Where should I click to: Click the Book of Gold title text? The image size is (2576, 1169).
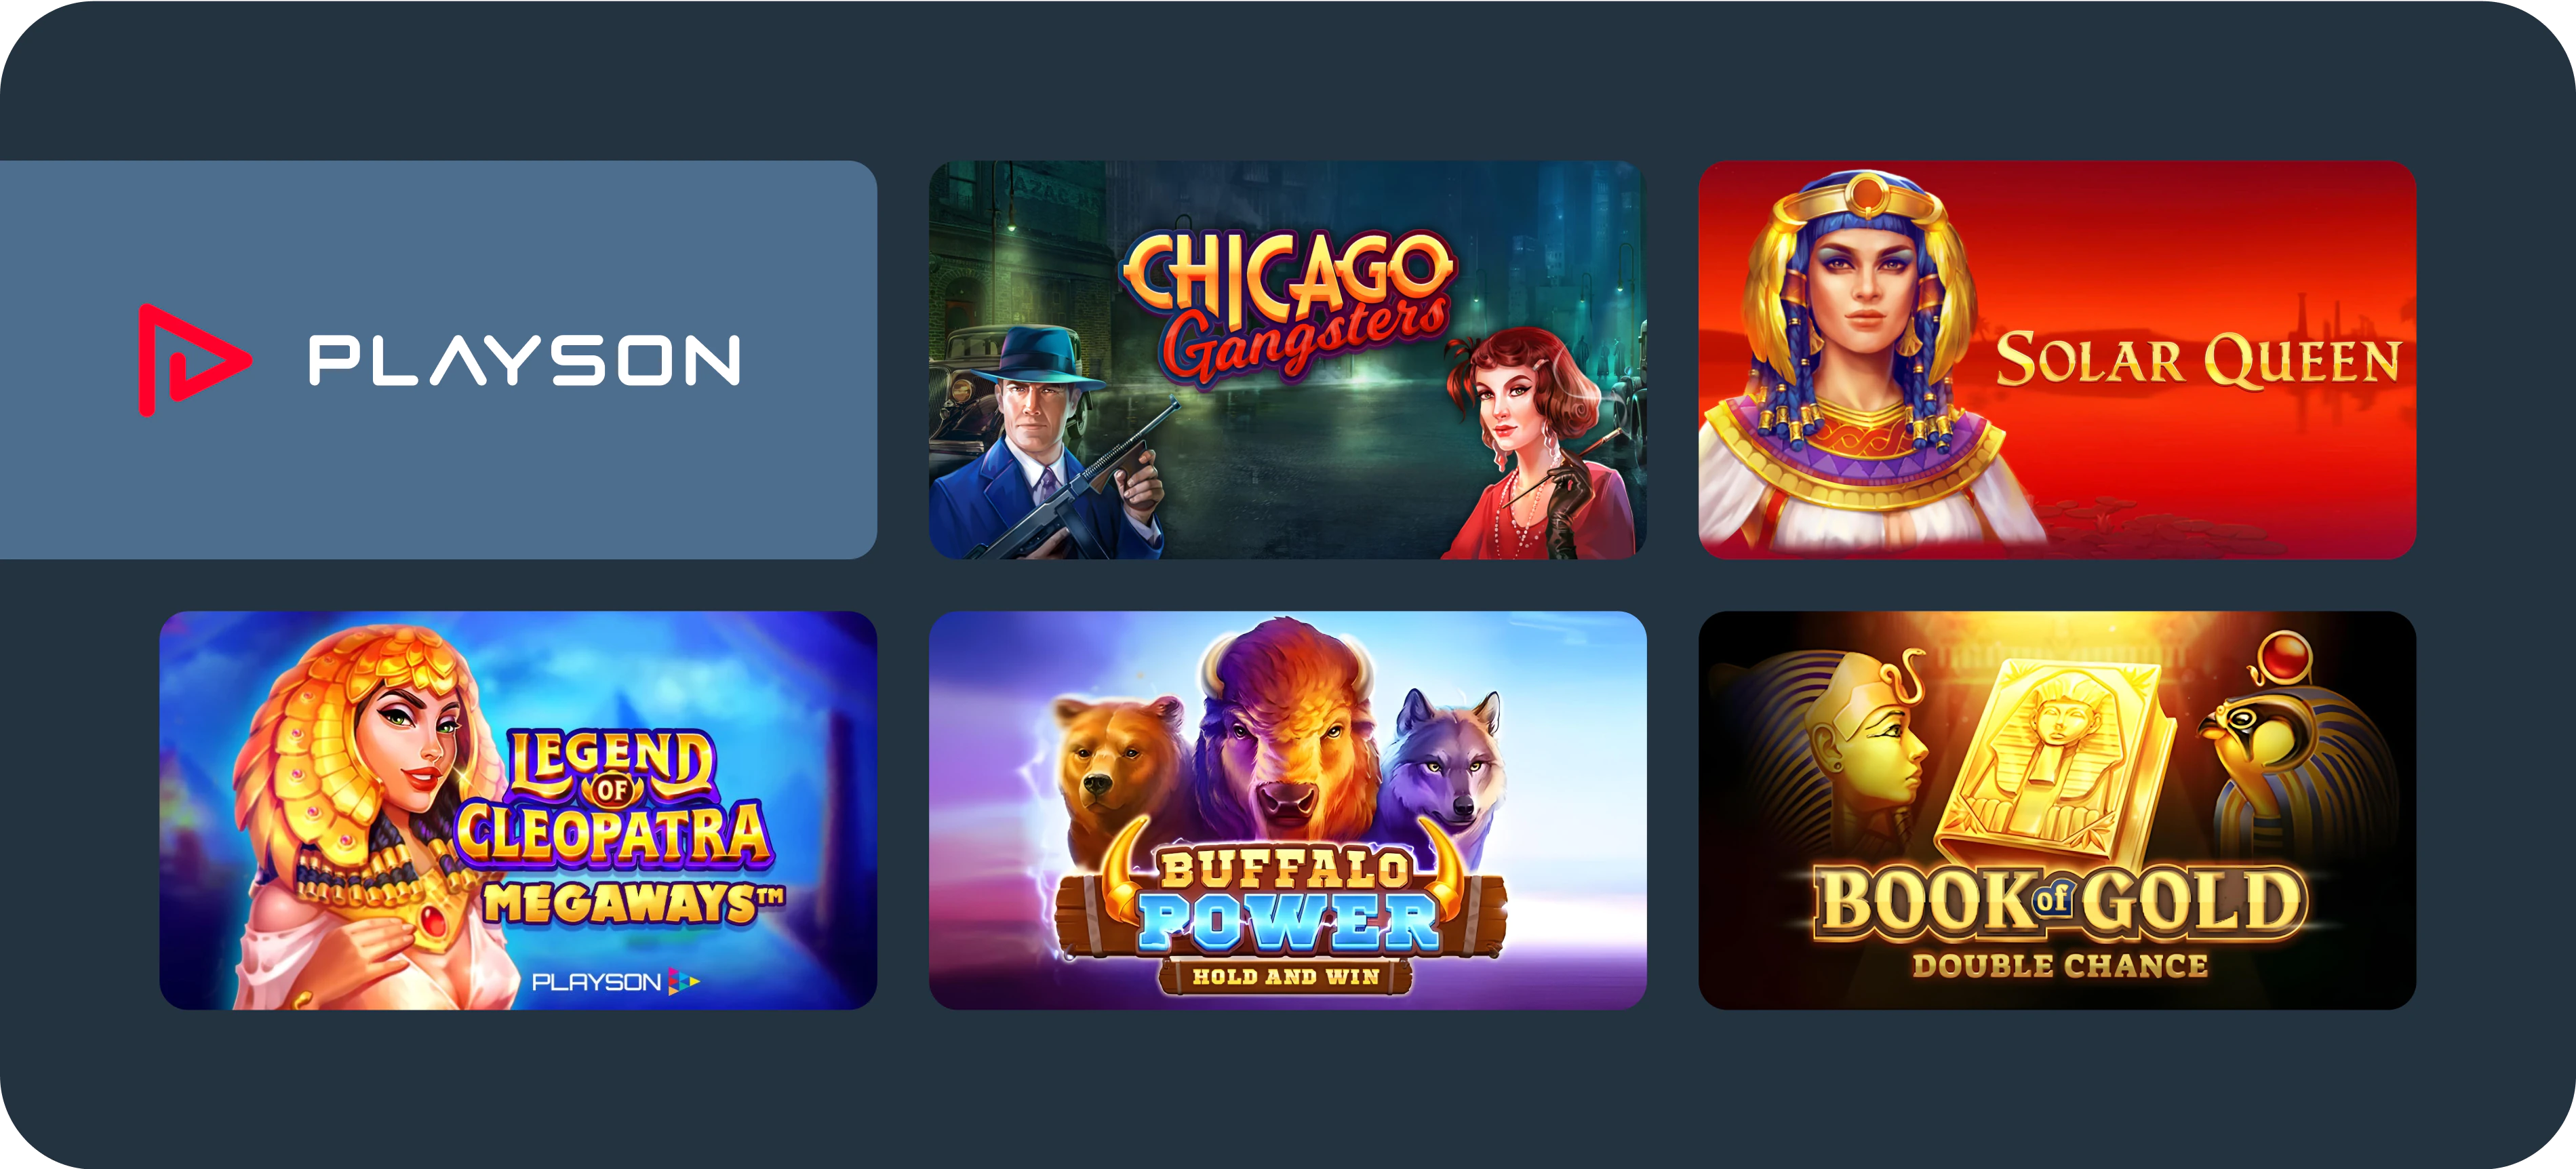pos(2060,903)
